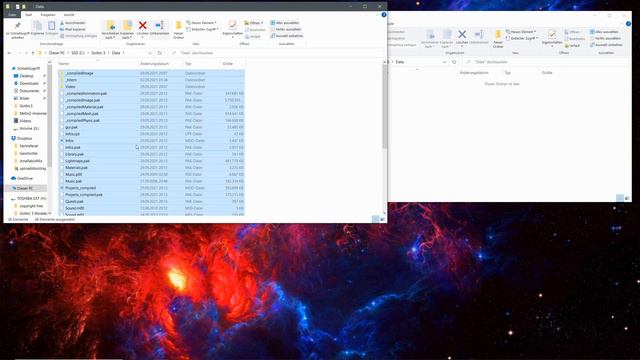Open Einfacher Zugriff dropdown in right window
This screenshot has height=360, width=640.
coord(522,38)
